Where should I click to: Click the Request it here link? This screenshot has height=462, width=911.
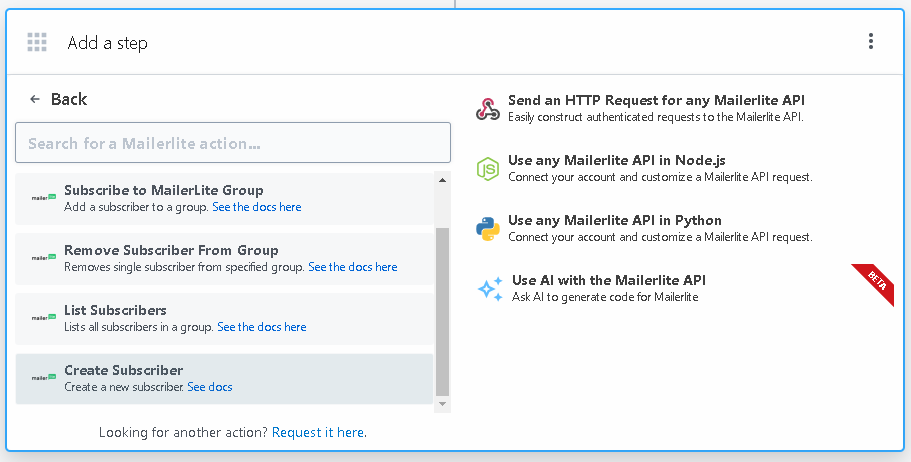(319, 432)
